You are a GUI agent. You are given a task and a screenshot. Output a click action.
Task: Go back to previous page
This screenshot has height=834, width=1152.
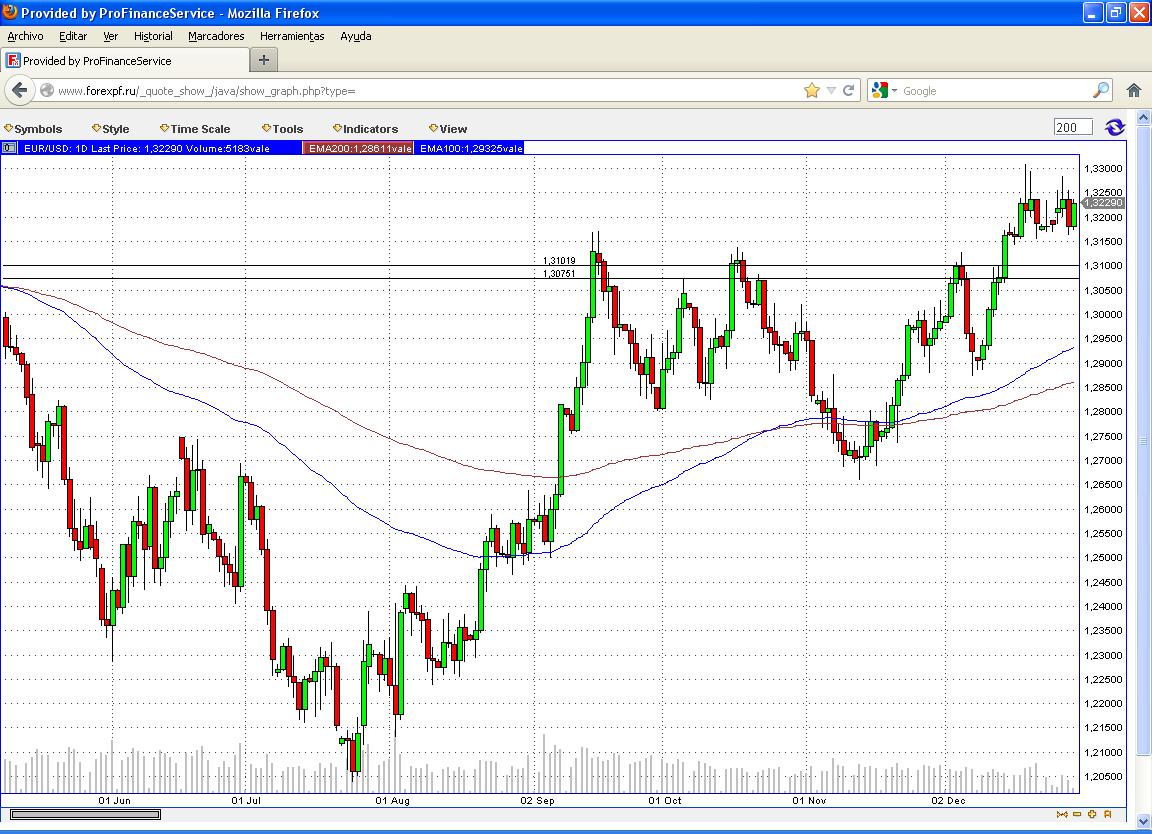(19, 90)
